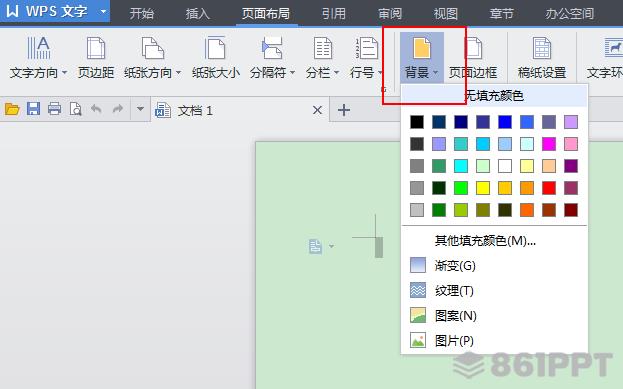Click the undo arrow icon
Screen dimensions: 623x389
pos(96,109)
